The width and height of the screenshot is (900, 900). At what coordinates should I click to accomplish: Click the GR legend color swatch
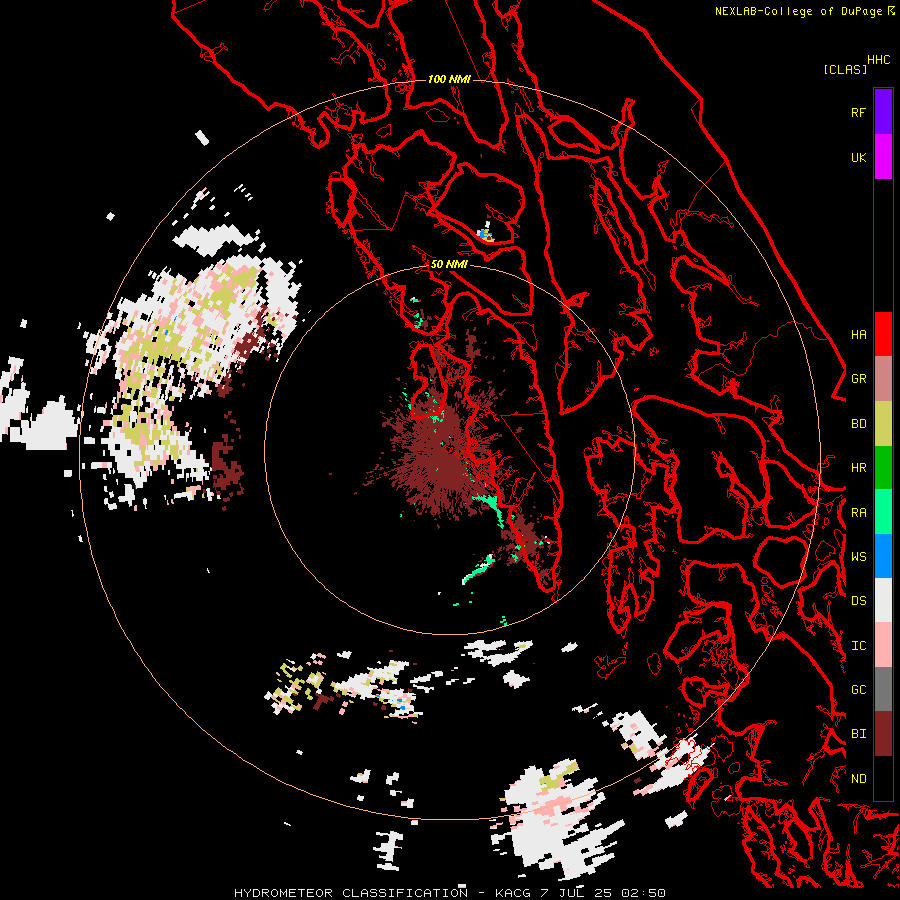[x=883, y=378]
